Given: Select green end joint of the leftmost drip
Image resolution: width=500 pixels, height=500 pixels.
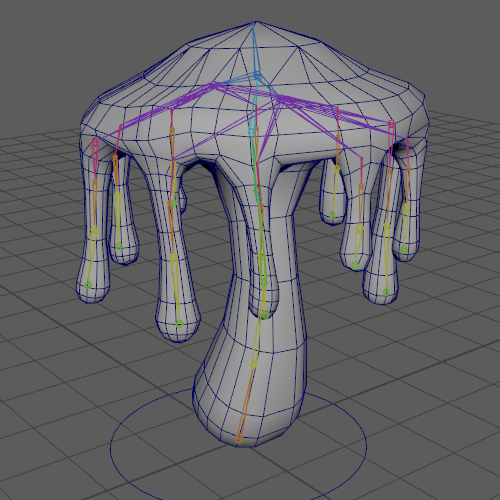Looking at the screenshot, I should point(88,285).
